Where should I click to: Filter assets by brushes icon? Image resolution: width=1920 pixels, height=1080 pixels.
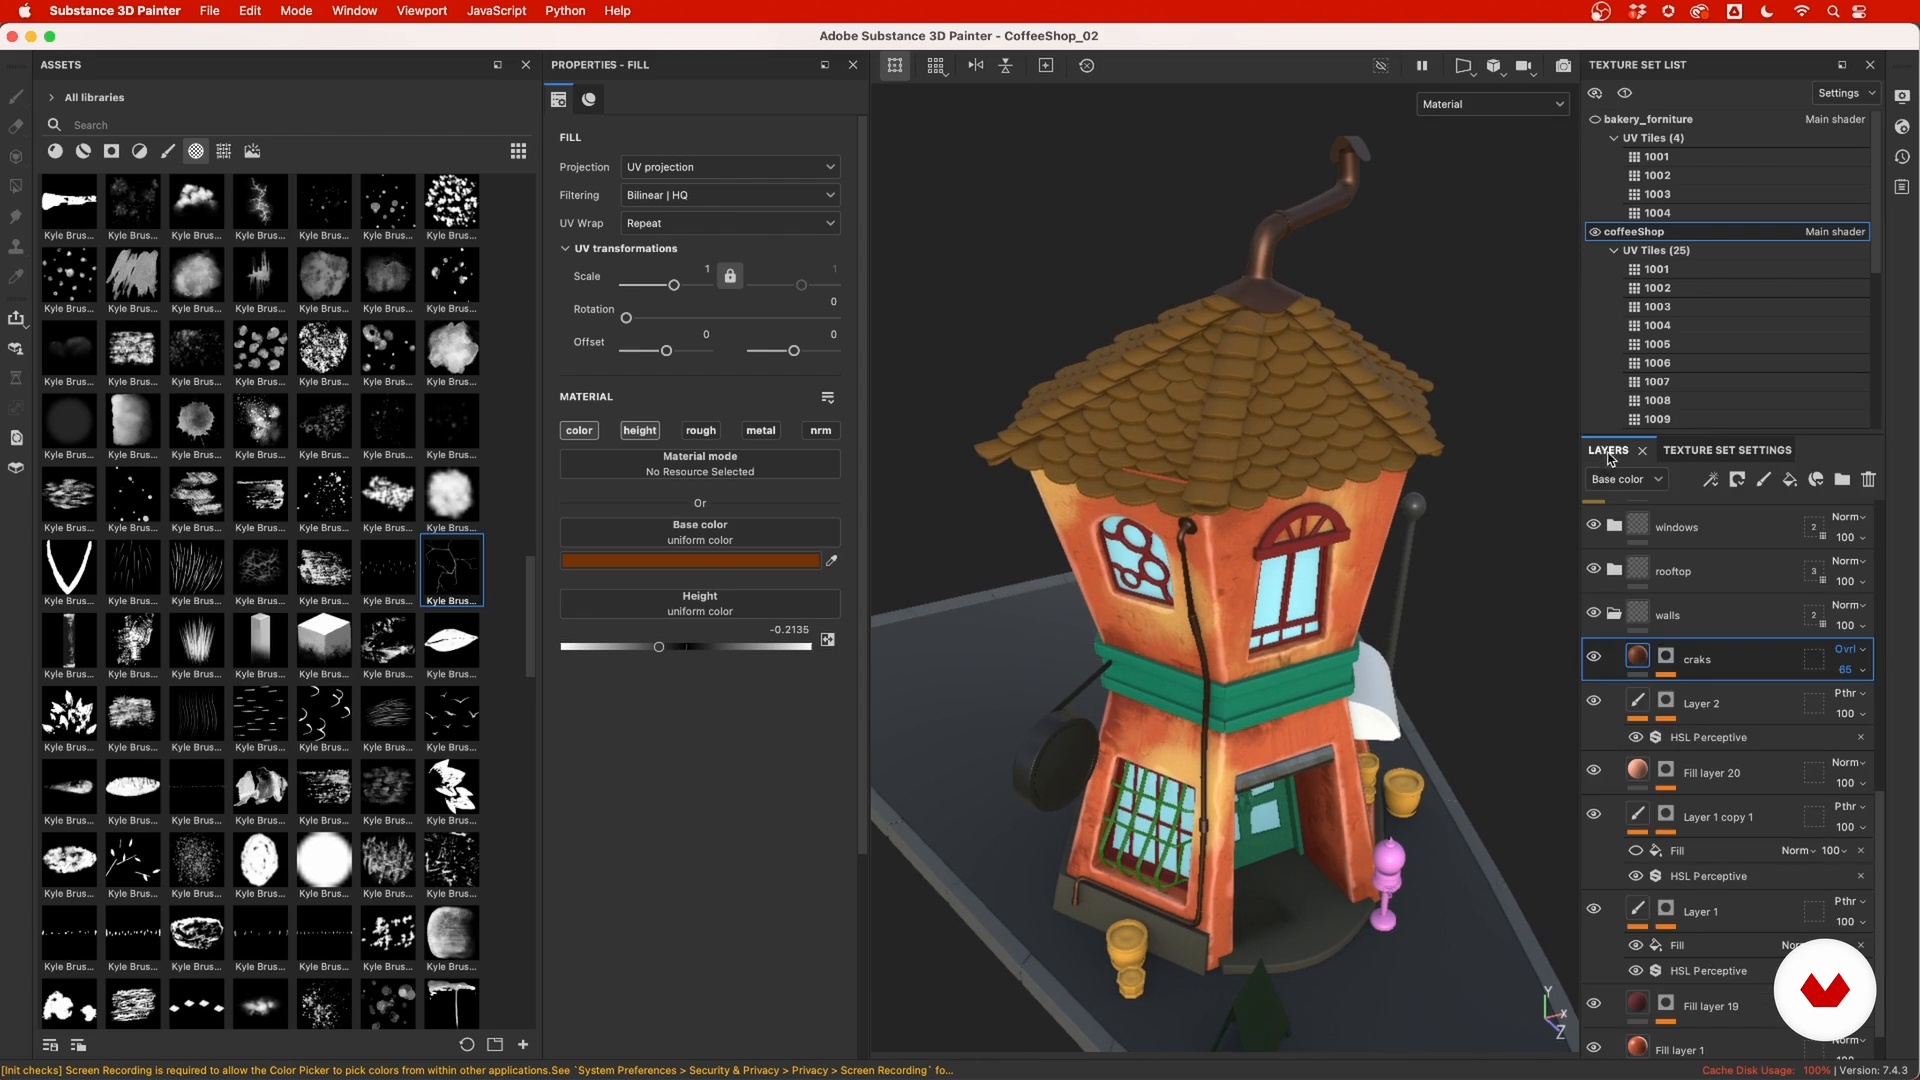click(x=168, y=151)
